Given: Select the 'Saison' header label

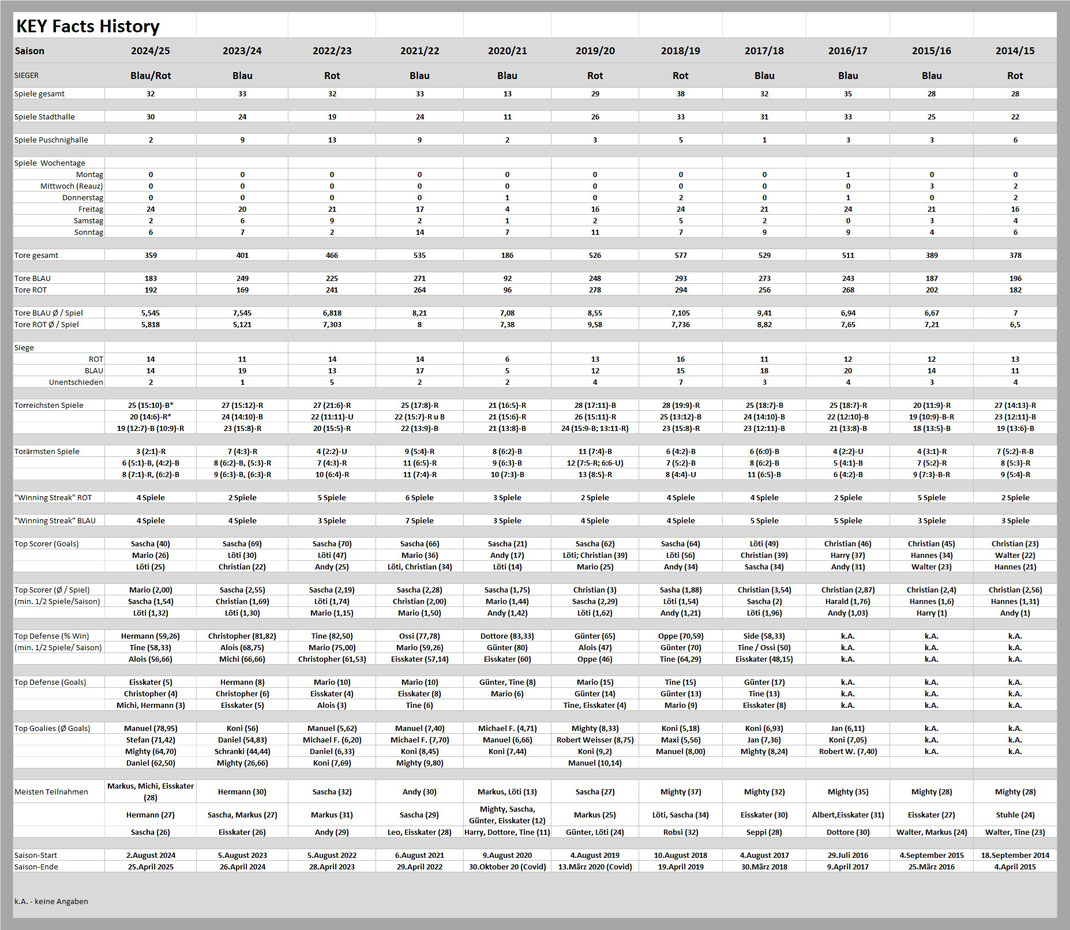Looking at the screenshot, I should (x=29, y=50).
